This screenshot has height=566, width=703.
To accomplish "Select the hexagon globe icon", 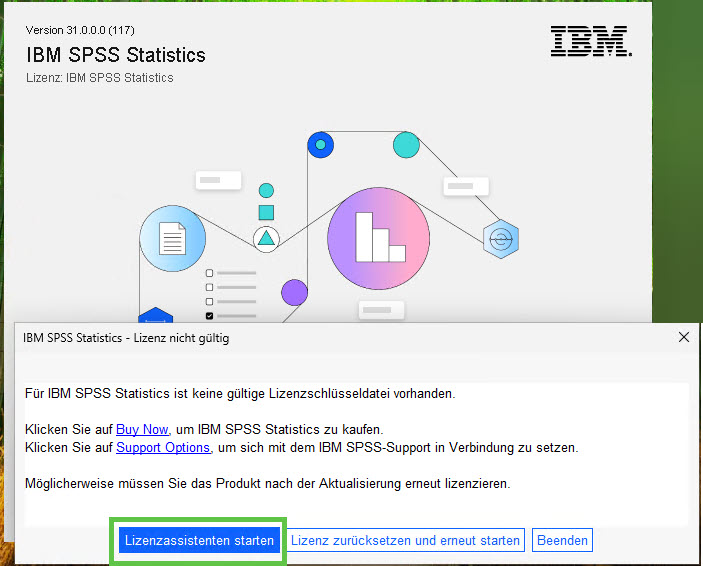I will click(x=500, y=239).
